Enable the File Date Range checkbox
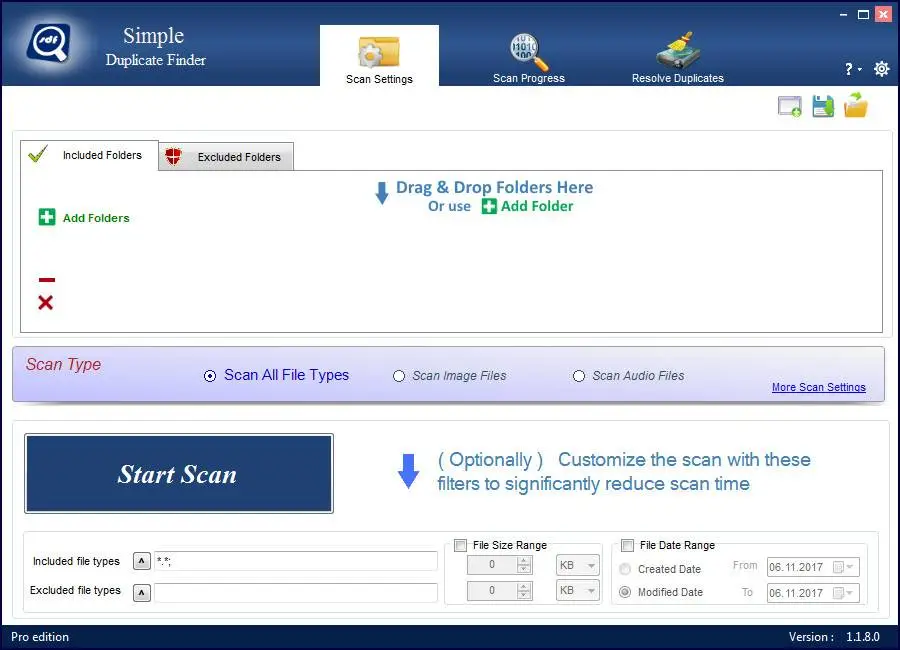 click(x=627, y=545)
